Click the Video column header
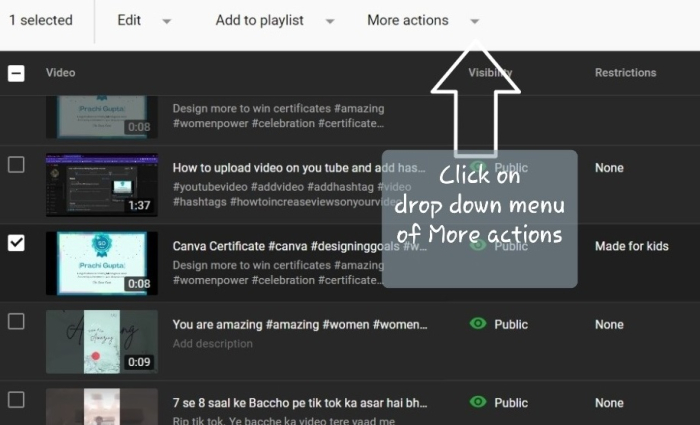 (60, 73)
